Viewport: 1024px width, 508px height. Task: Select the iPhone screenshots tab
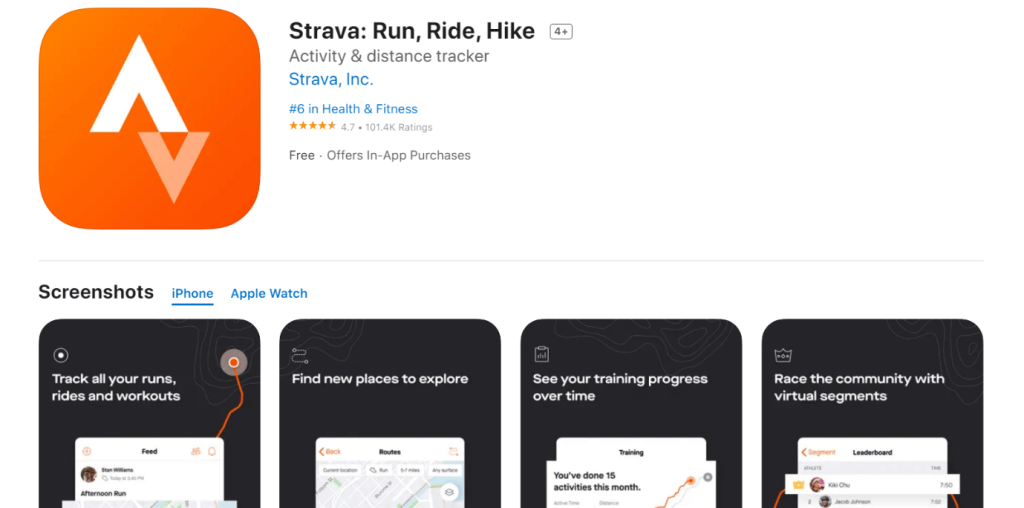pos(192,294)
